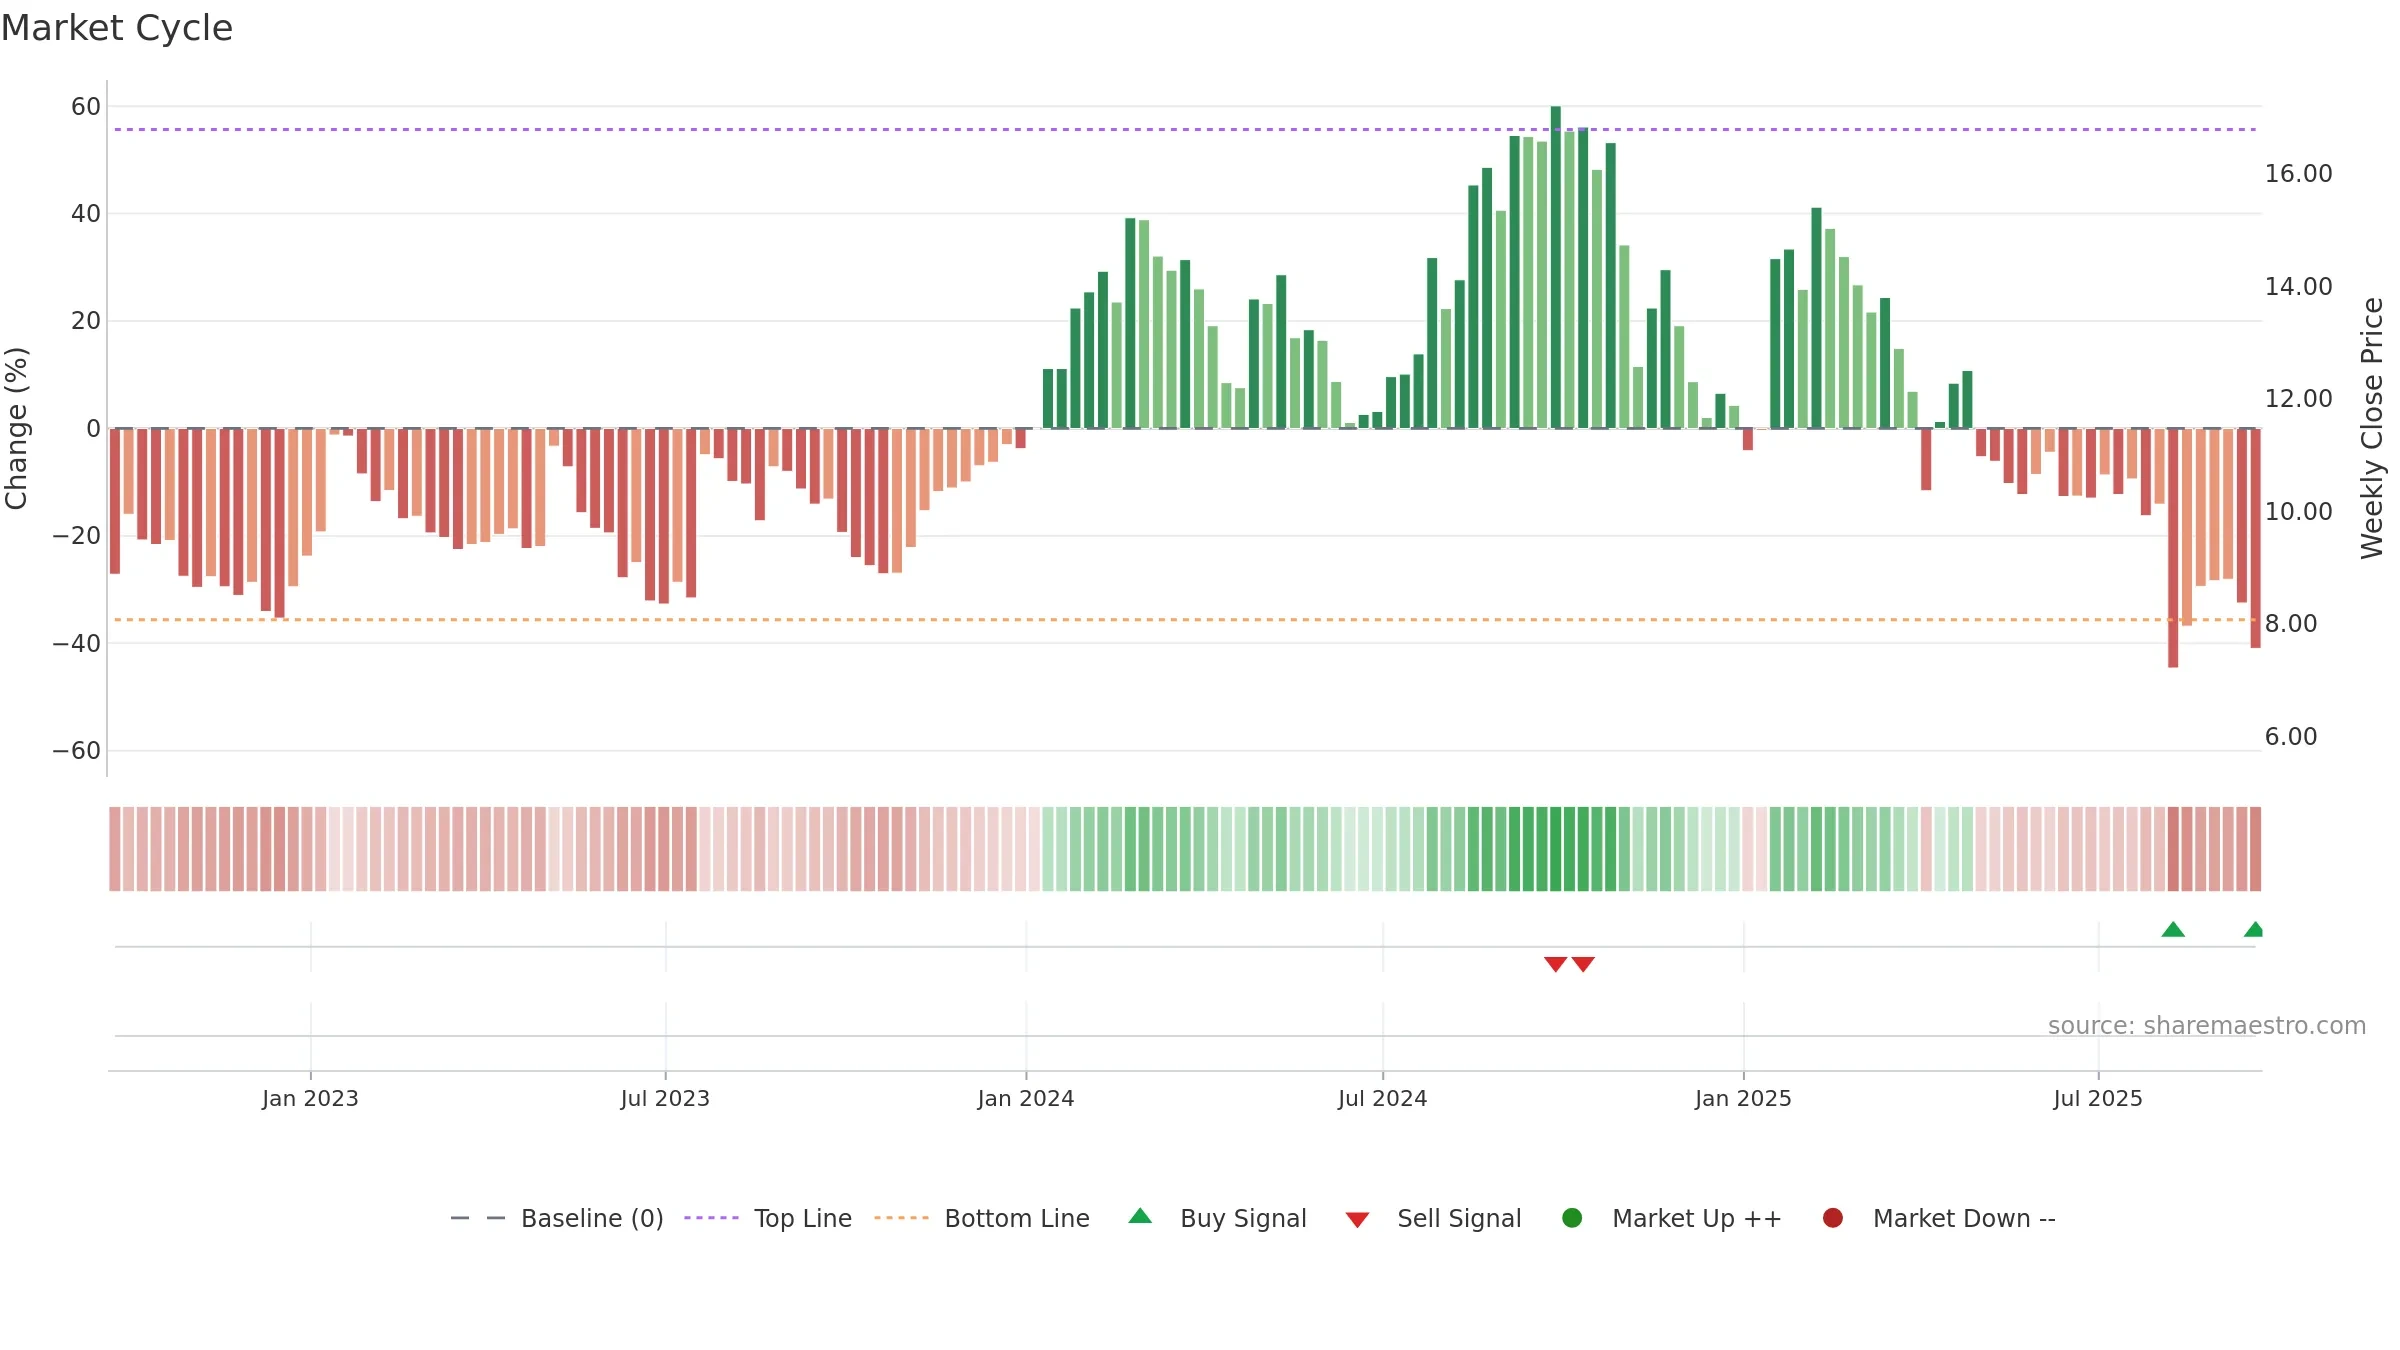Click the 60 tick on Change axis
This screenshot has width=2400, height=1350.
[86, 107]
